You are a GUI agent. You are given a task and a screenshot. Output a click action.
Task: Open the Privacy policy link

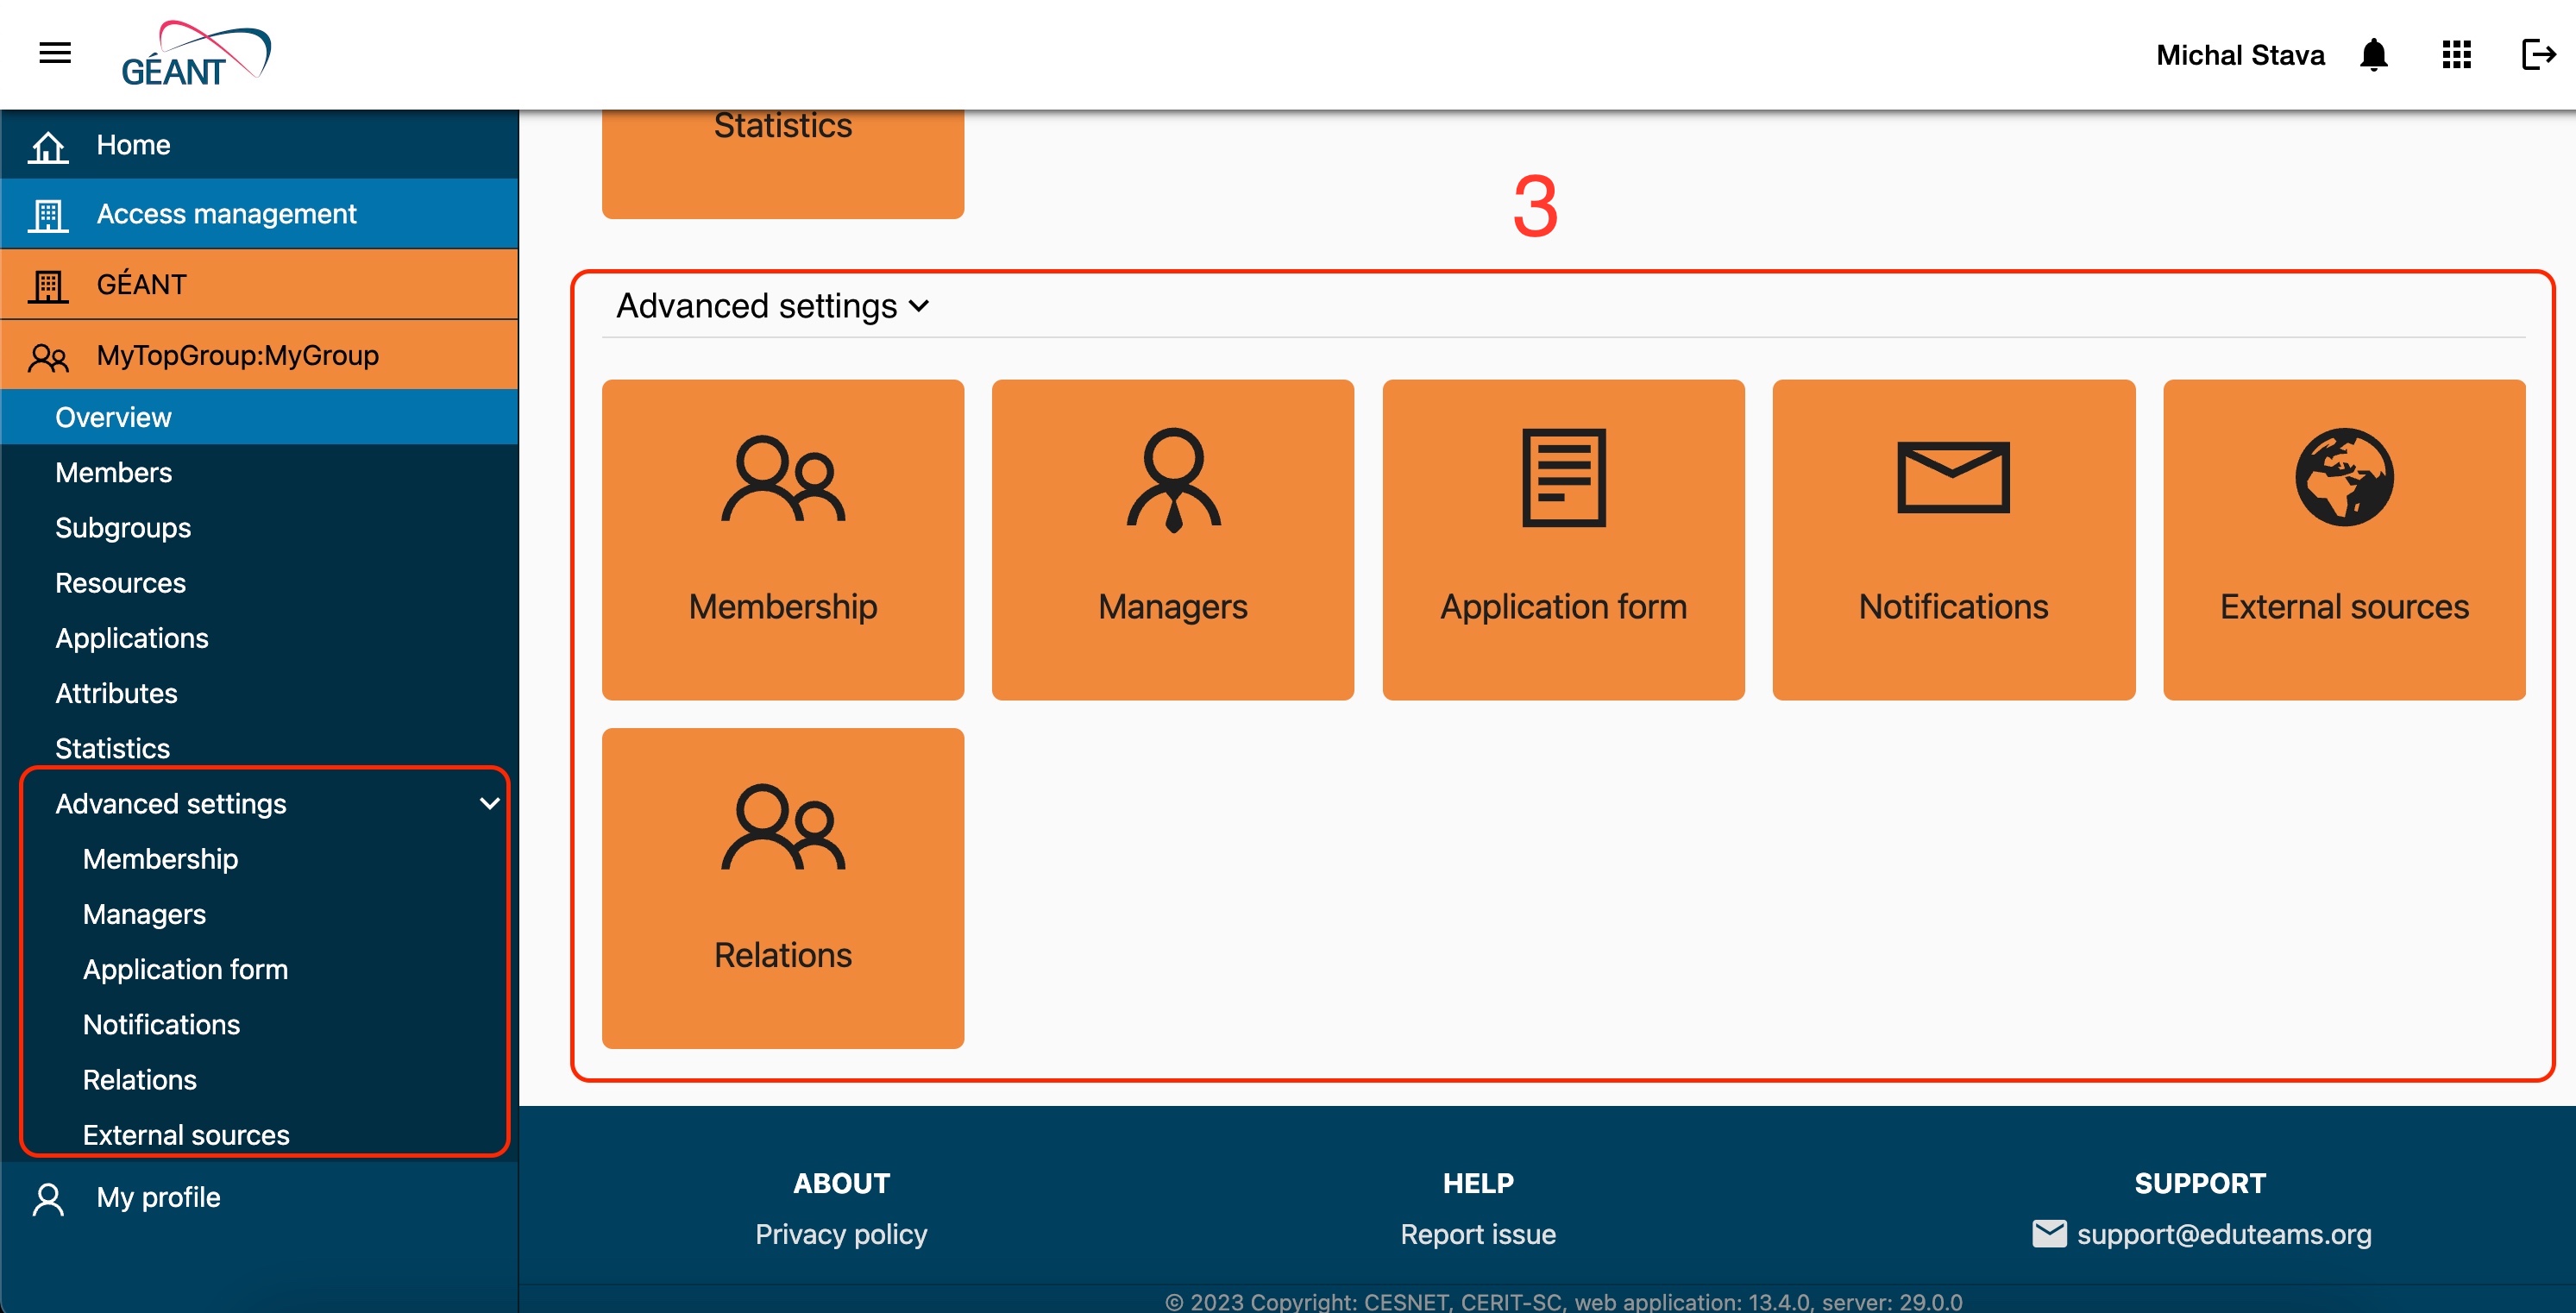pyautogui.click(x=841, y=1234)
